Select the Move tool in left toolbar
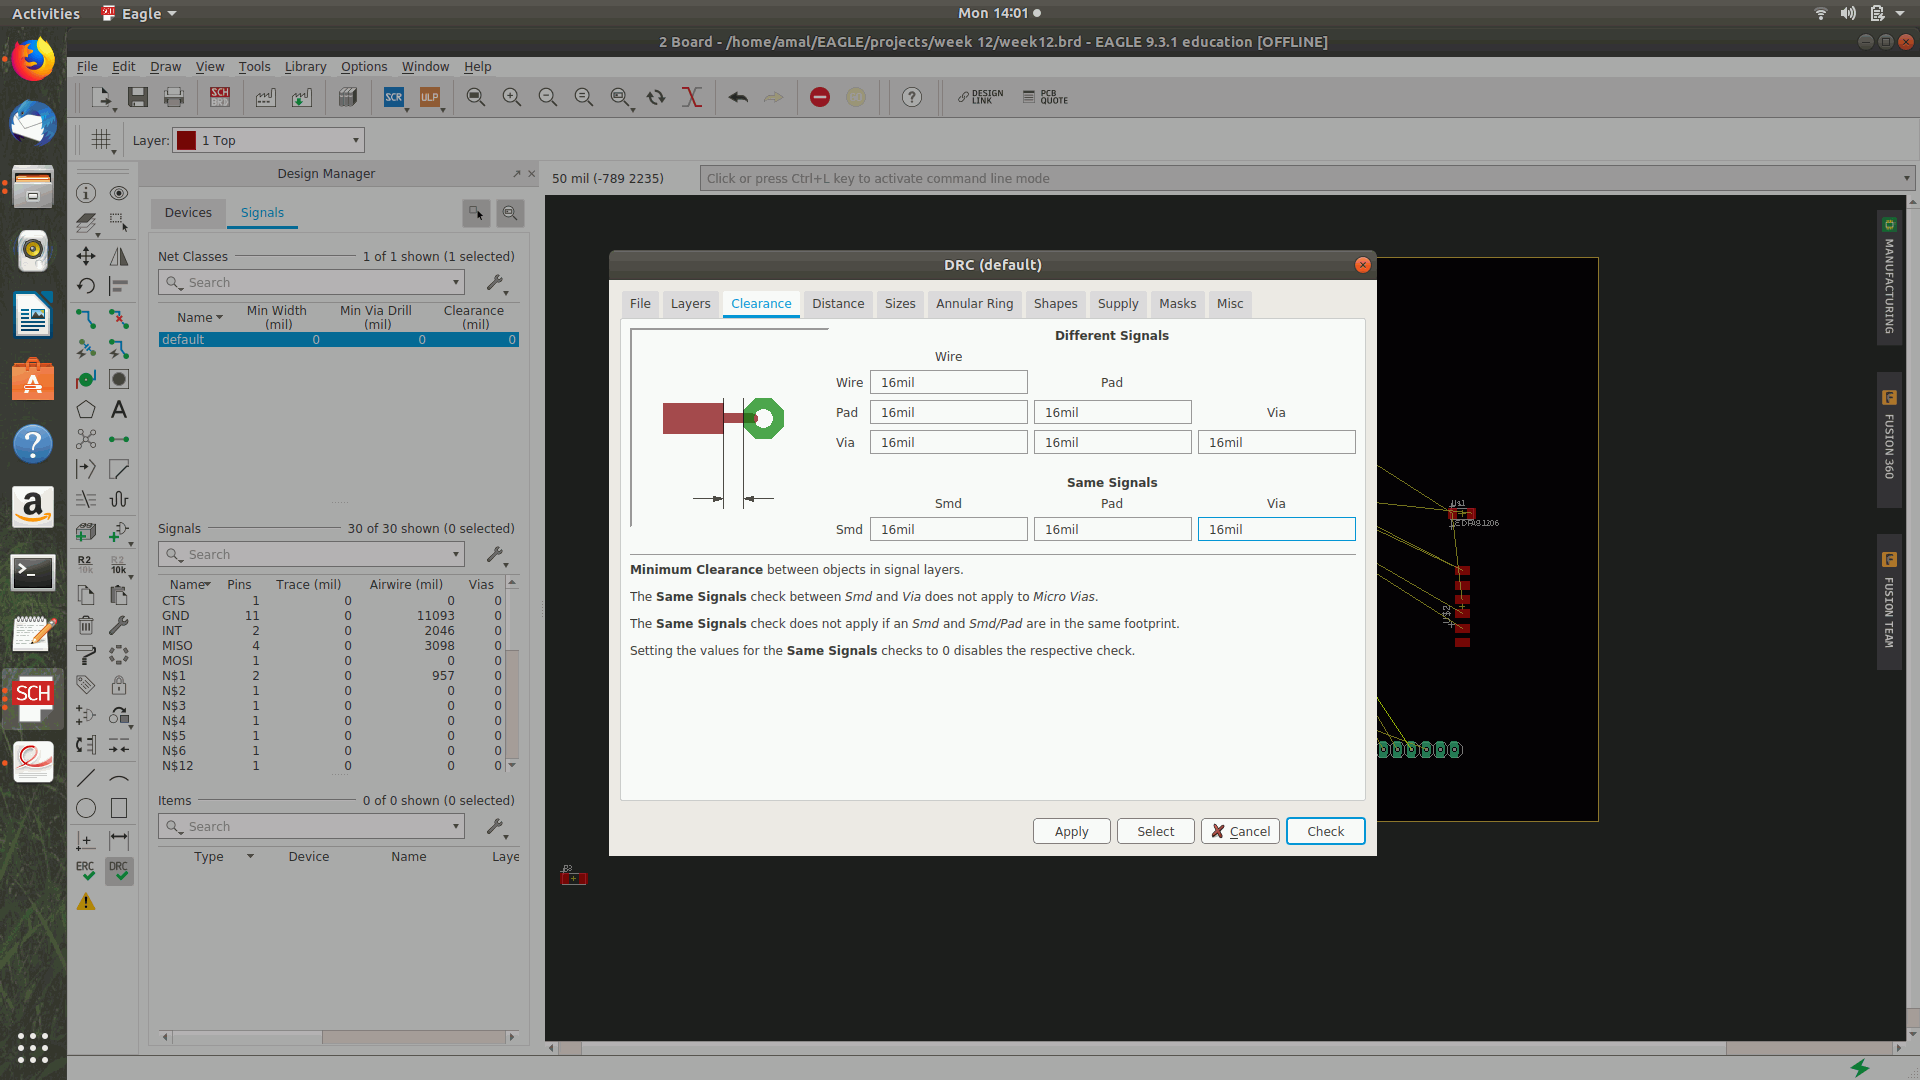This screenshot has width=1920, height=1080. coord(86,256)
